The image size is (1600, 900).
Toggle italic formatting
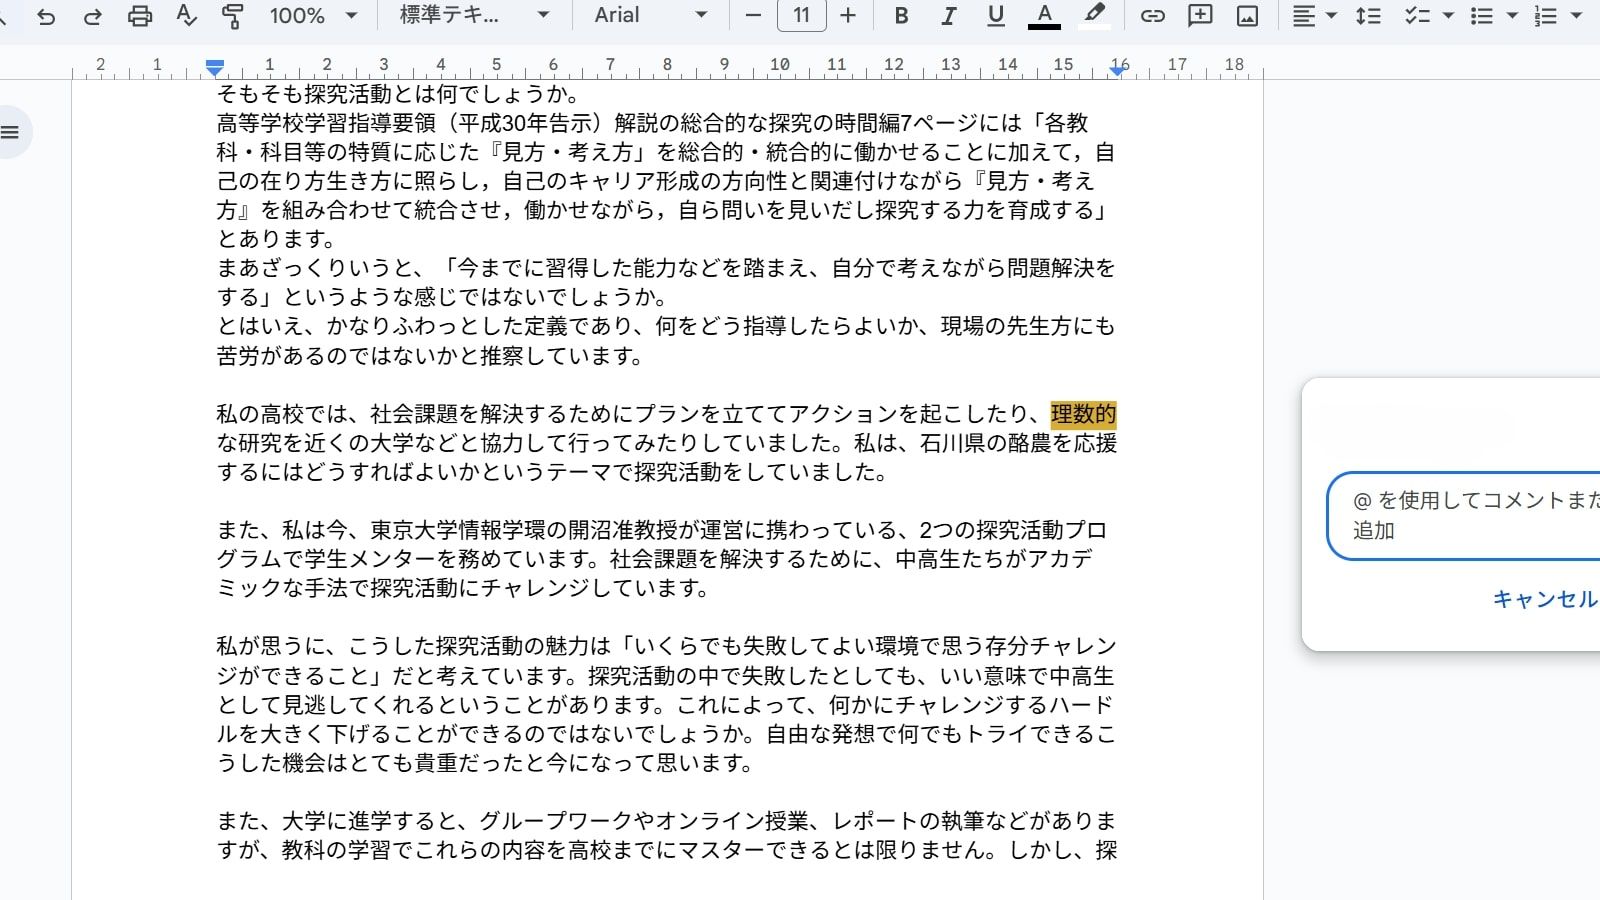click(x=948, y=16)
